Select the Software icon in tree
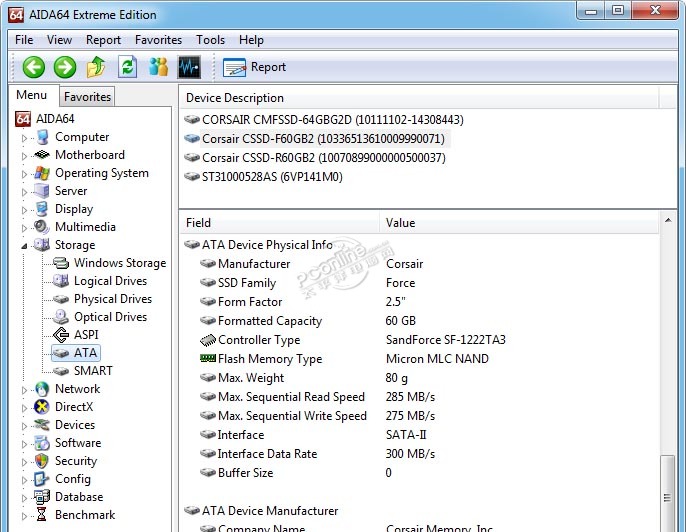 point(42,442)
